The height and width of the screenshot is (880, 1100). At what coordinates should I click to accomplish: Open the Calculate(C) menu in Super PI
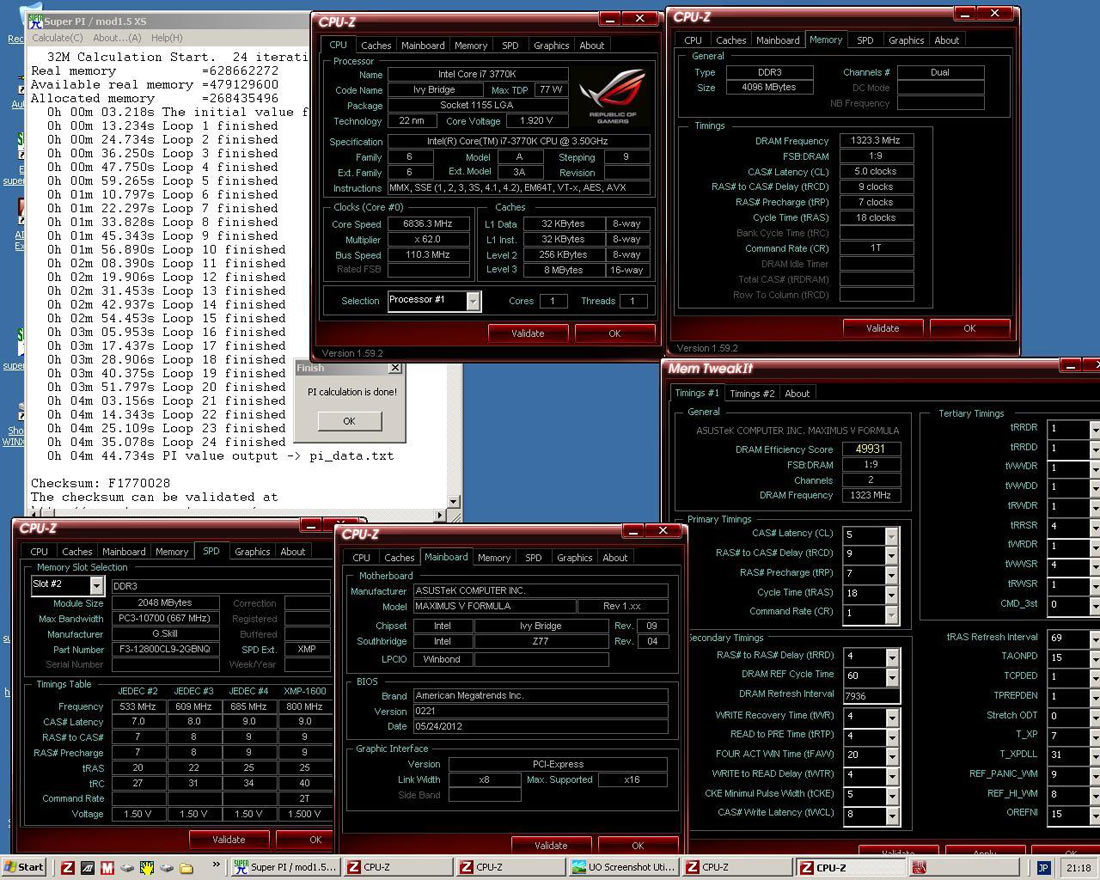(x=57, y=38)
